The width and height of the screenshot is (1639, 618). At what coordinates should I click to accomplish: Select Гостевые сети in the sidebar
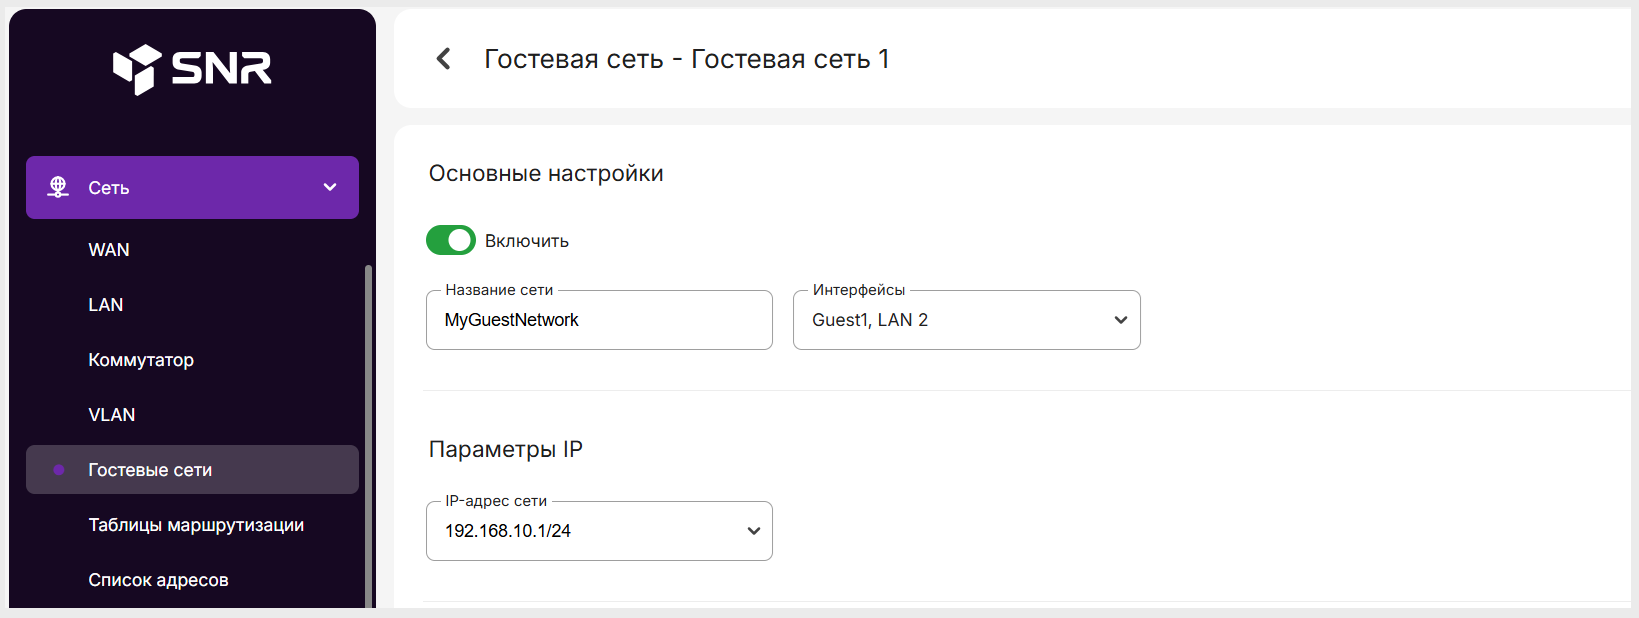click(150, 470)
